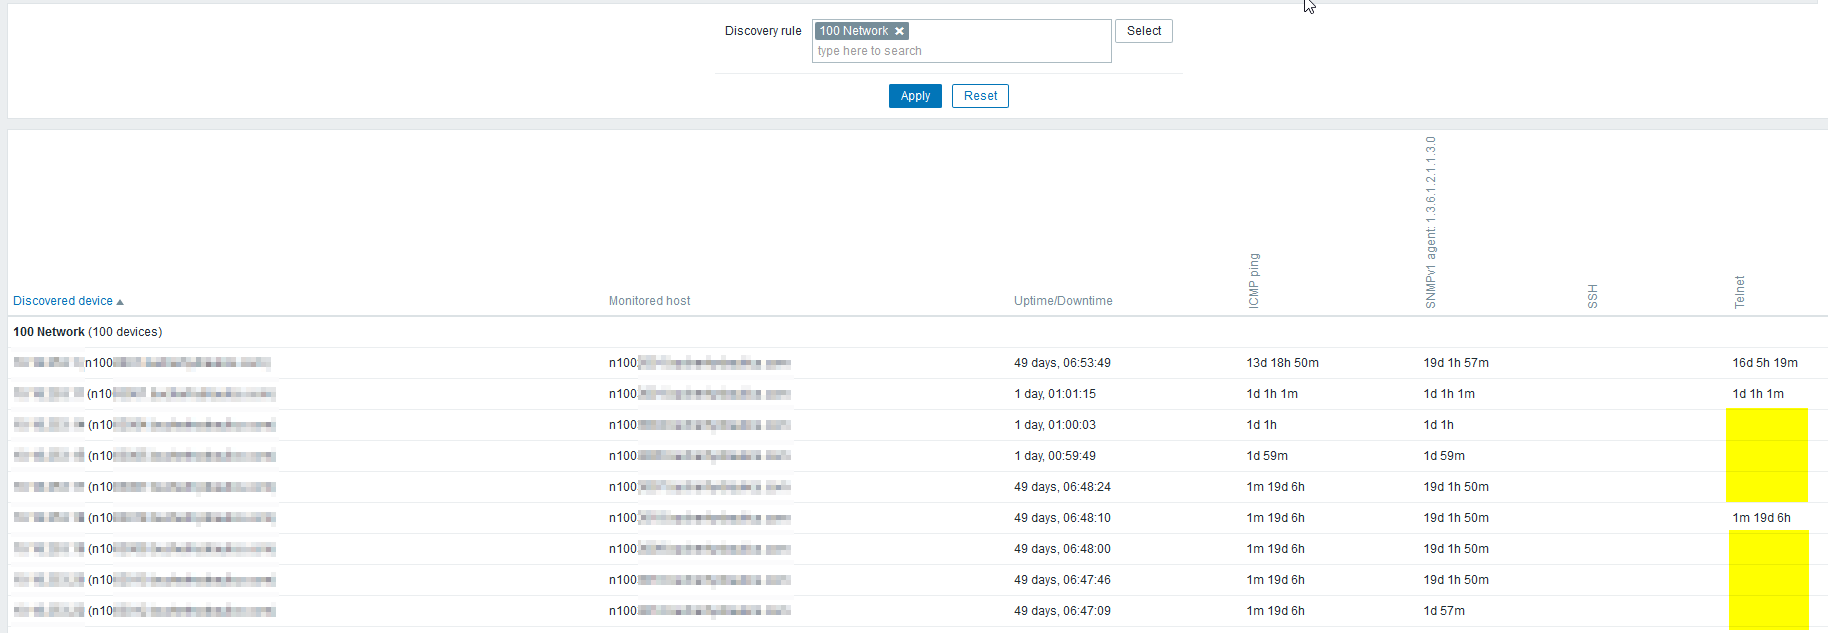Screen dimensions: 1828x633
Task: Click the Monitored host column header
Action: click(x=649, y=301)
